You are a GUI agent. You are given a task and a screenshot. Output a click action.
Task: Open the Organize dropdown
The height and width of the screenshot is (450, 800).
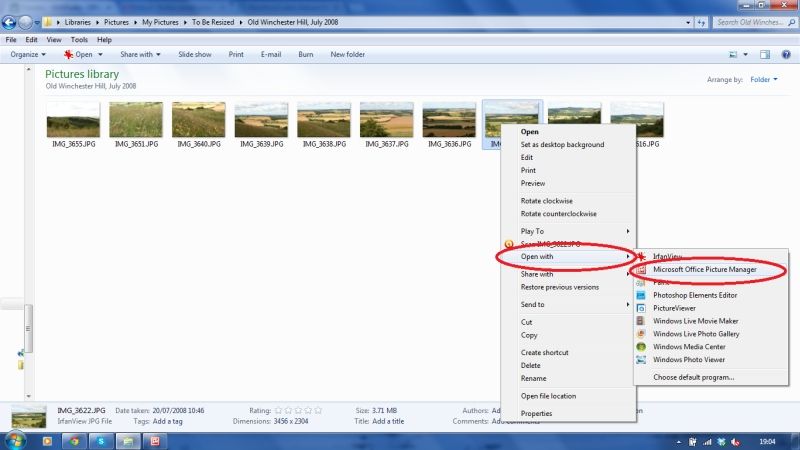(x=28, y=54)
